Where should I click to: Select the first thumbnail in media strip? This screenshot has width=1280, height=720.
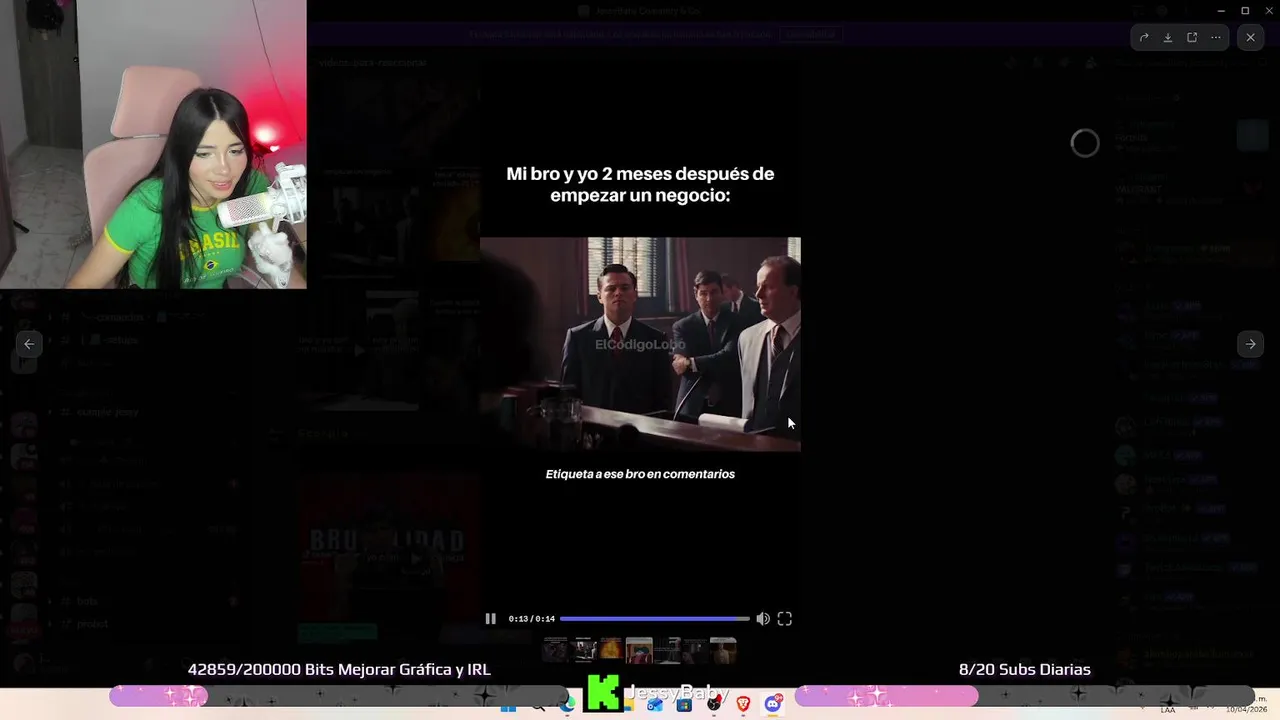click(555, 650)
